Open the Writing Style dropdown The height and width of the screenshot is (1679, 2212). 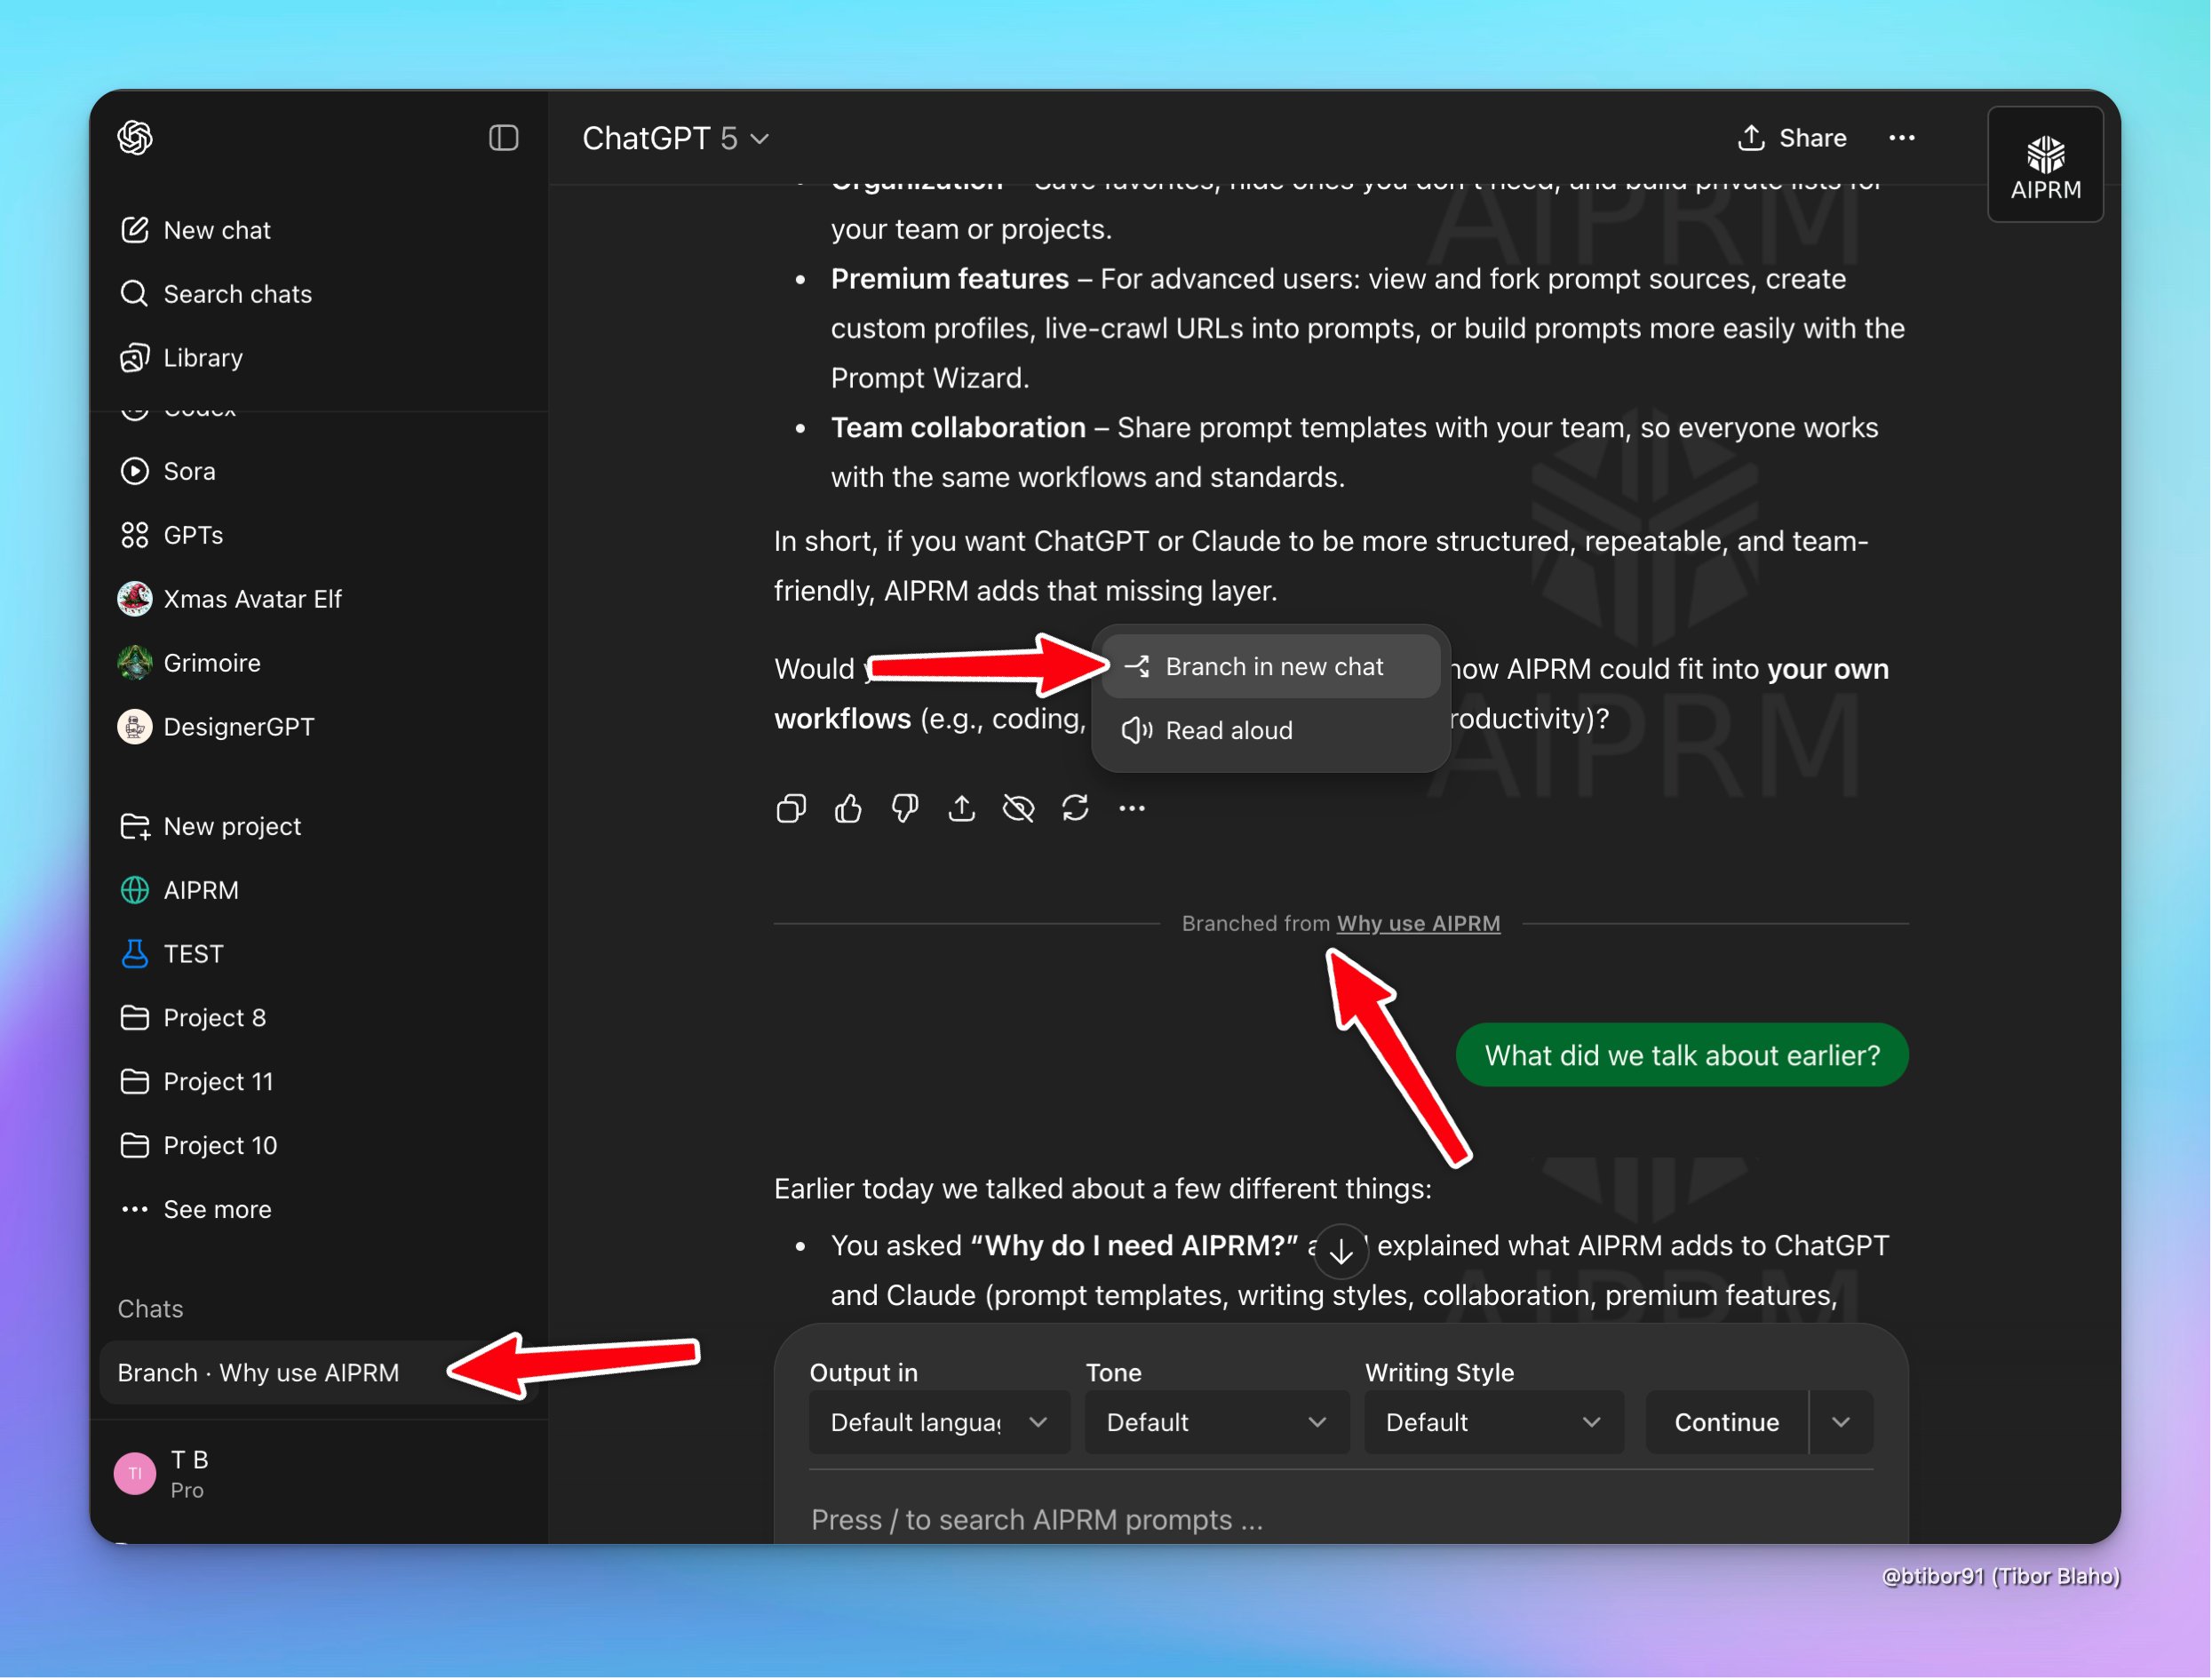1494,1423
